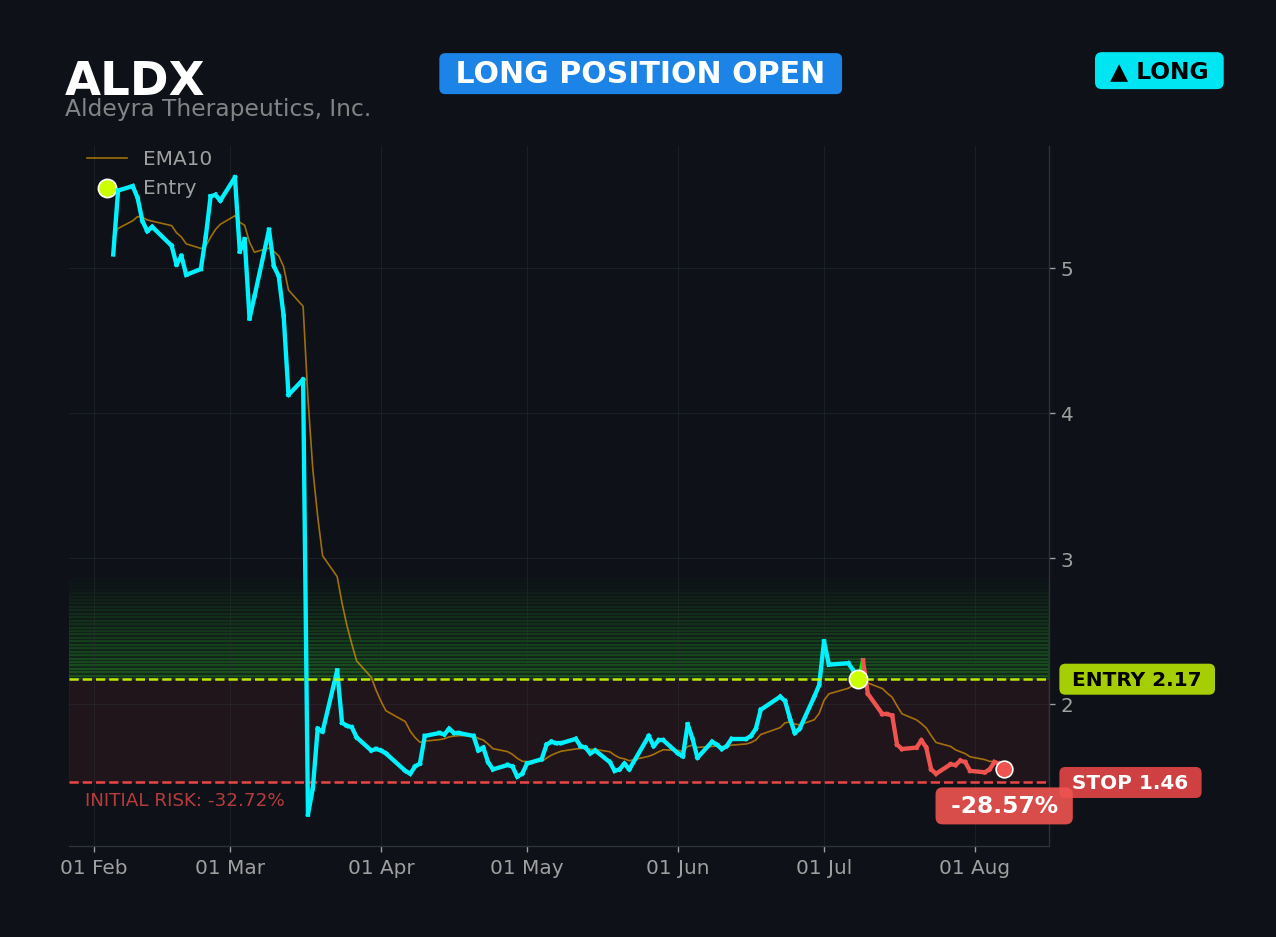The width and height of the screenshot is (1276, 937).
Task: Click the 01 Feb axis label
Action: pyautogui.click(x=94, y=868)
